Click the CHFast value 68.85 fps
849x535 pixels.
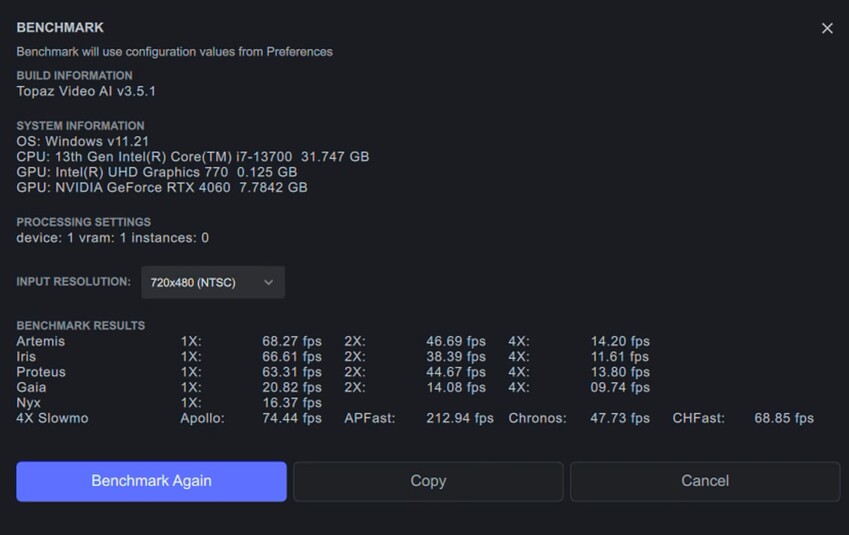click(x=784, y=418)
